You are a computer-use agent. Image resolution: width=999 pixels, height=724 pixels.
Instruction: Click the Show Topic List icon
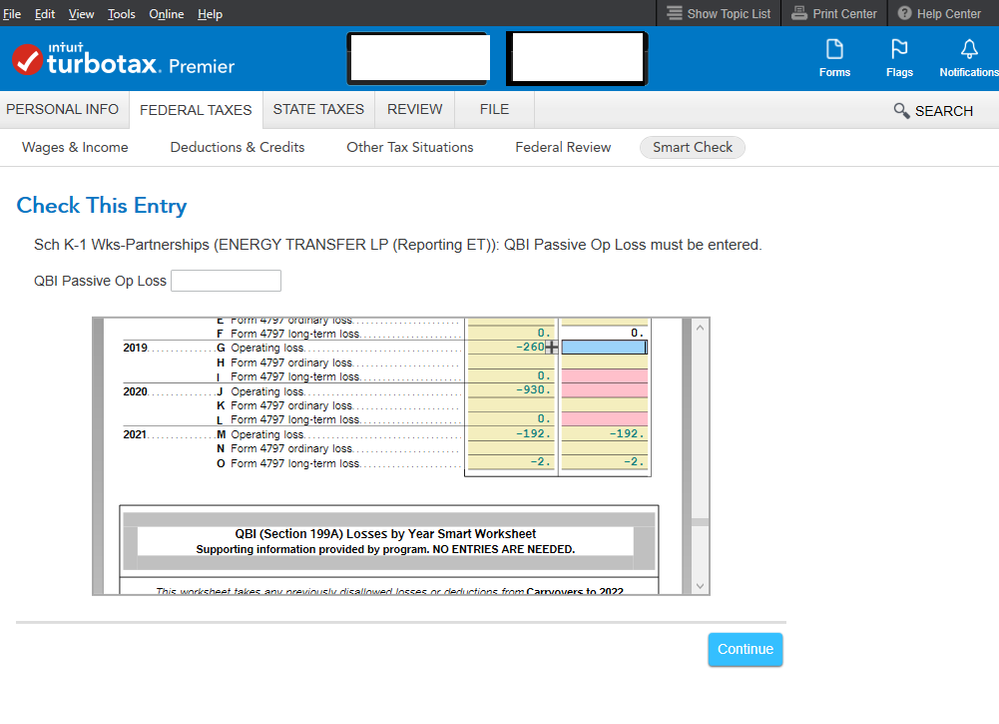[674, 13]
